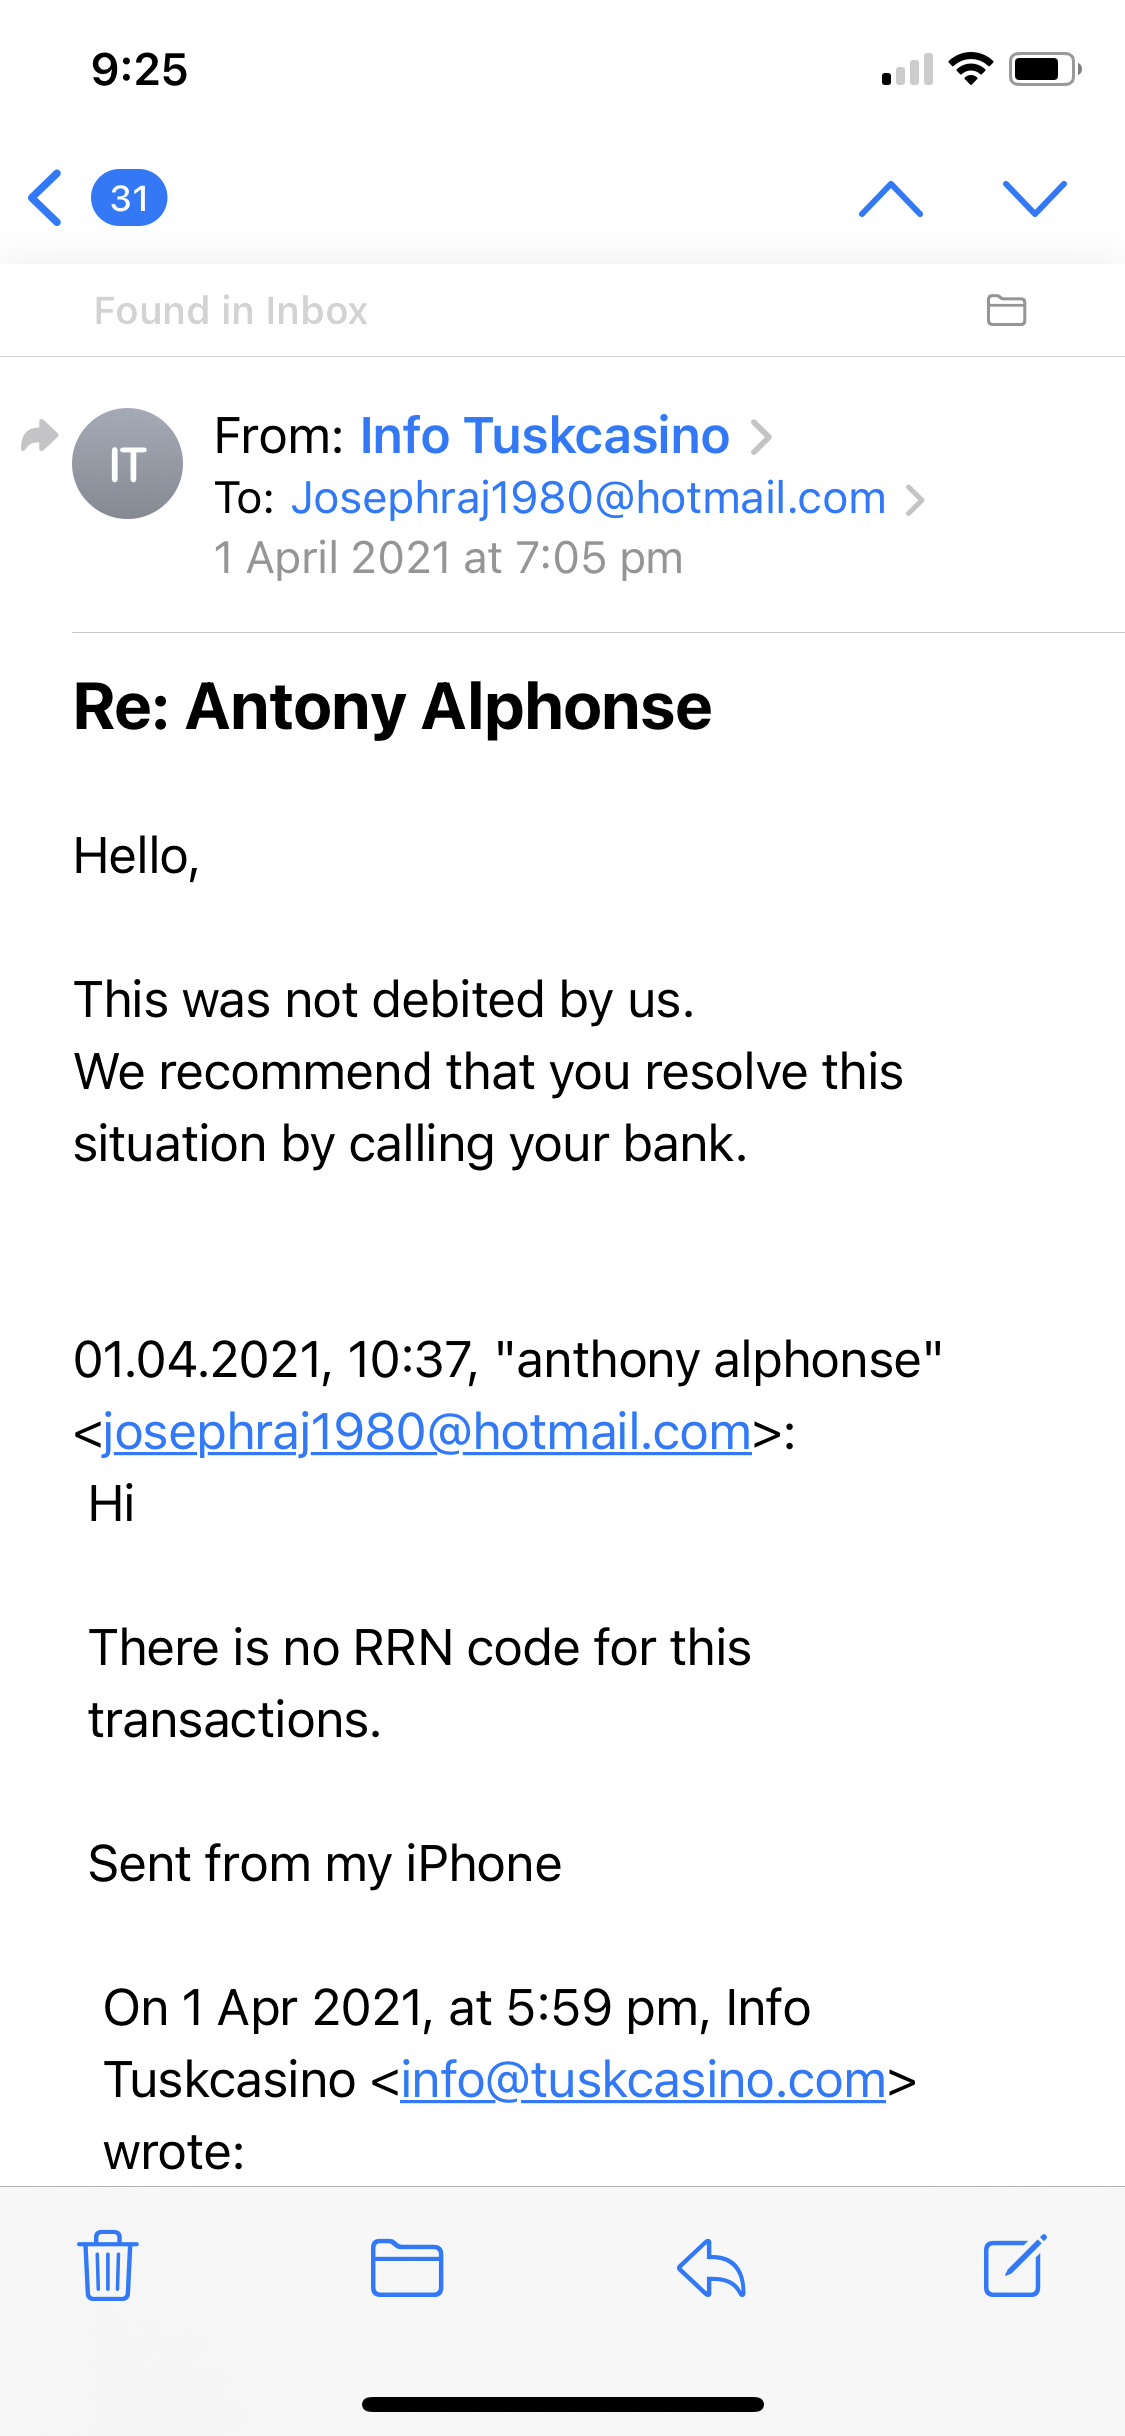This screenshot has height=2436, width=1125.
Task: Tap the info@tuskcasino.com email link
Action: point(643,2080)
